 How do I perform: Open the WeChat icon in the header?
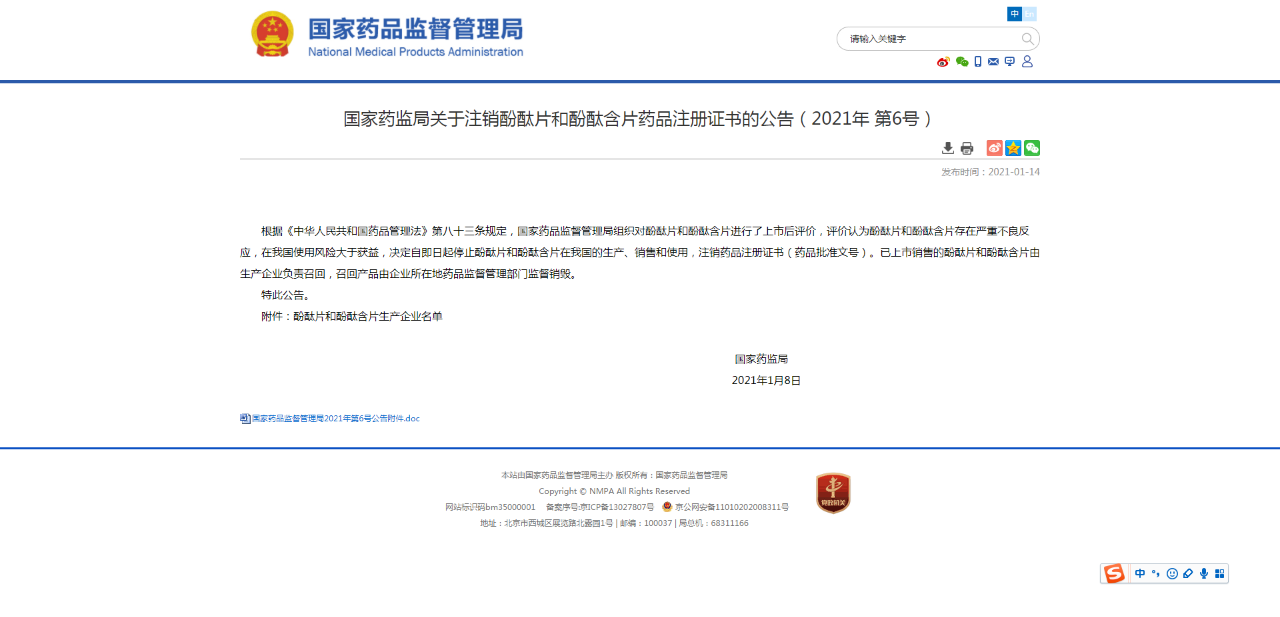(962, 62)
